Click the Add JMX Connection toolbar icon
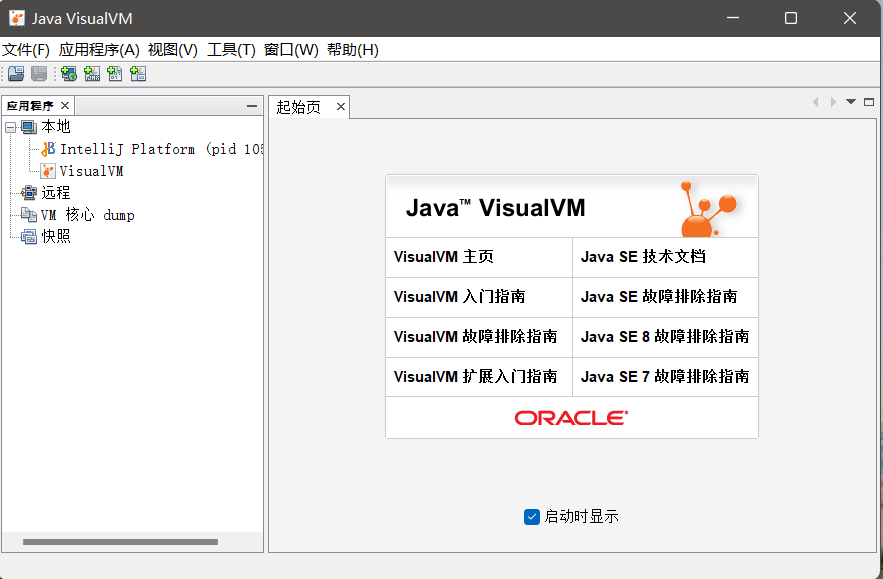This screenshot has height=579, width=883. (x=92, y=74)
